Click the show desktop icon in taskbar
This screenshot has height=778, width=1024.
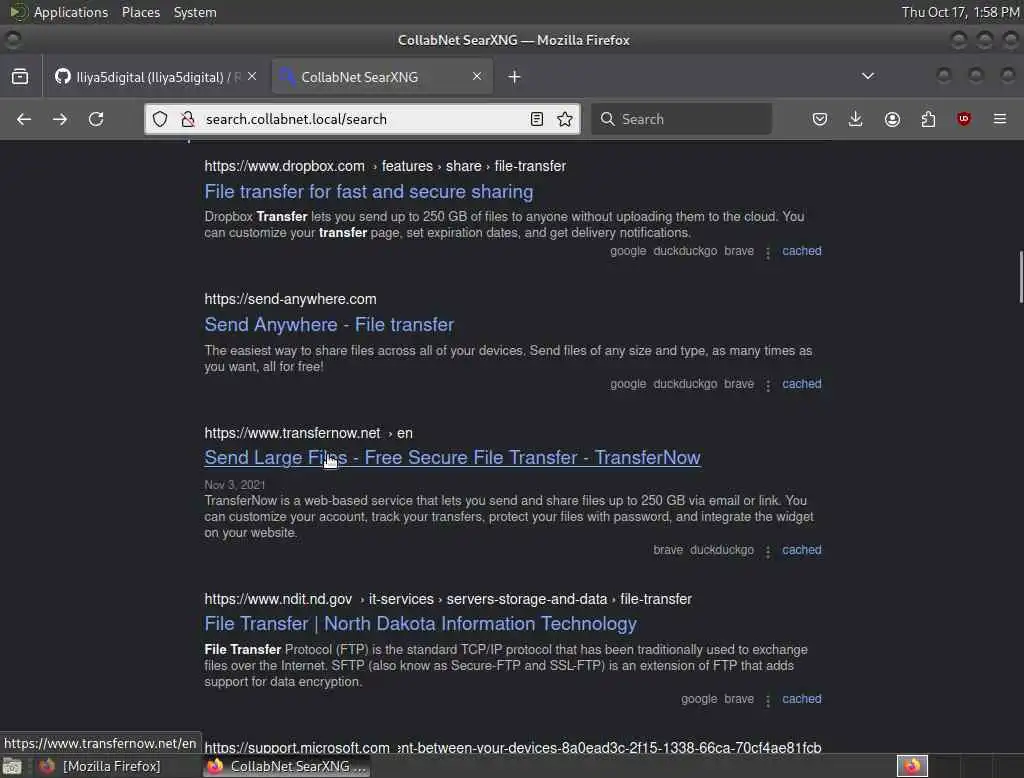[12, 766]
